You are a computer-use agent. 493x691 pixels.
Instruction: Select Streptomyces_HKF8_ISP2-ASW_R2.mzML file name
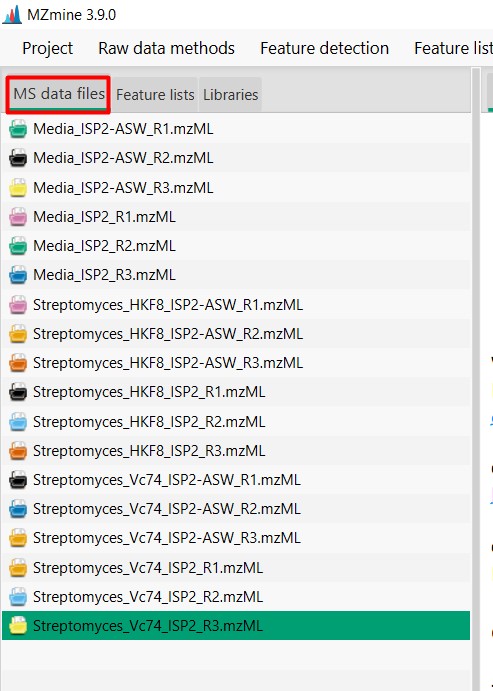point(168,334)
